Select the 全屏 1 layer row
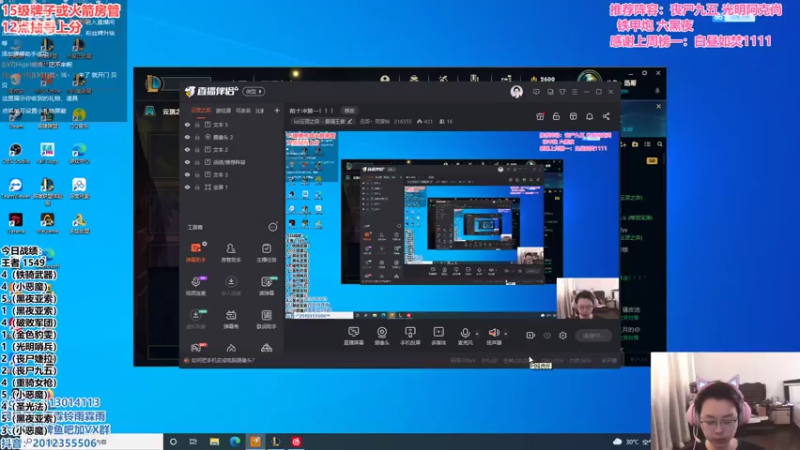800x450 pixels. point(232,187)
